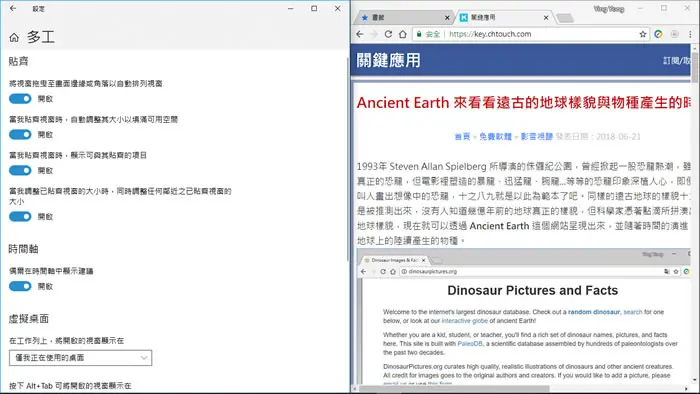
Task: Toggle auto-resize snapped window to fill space
Action: coord(20,134)
